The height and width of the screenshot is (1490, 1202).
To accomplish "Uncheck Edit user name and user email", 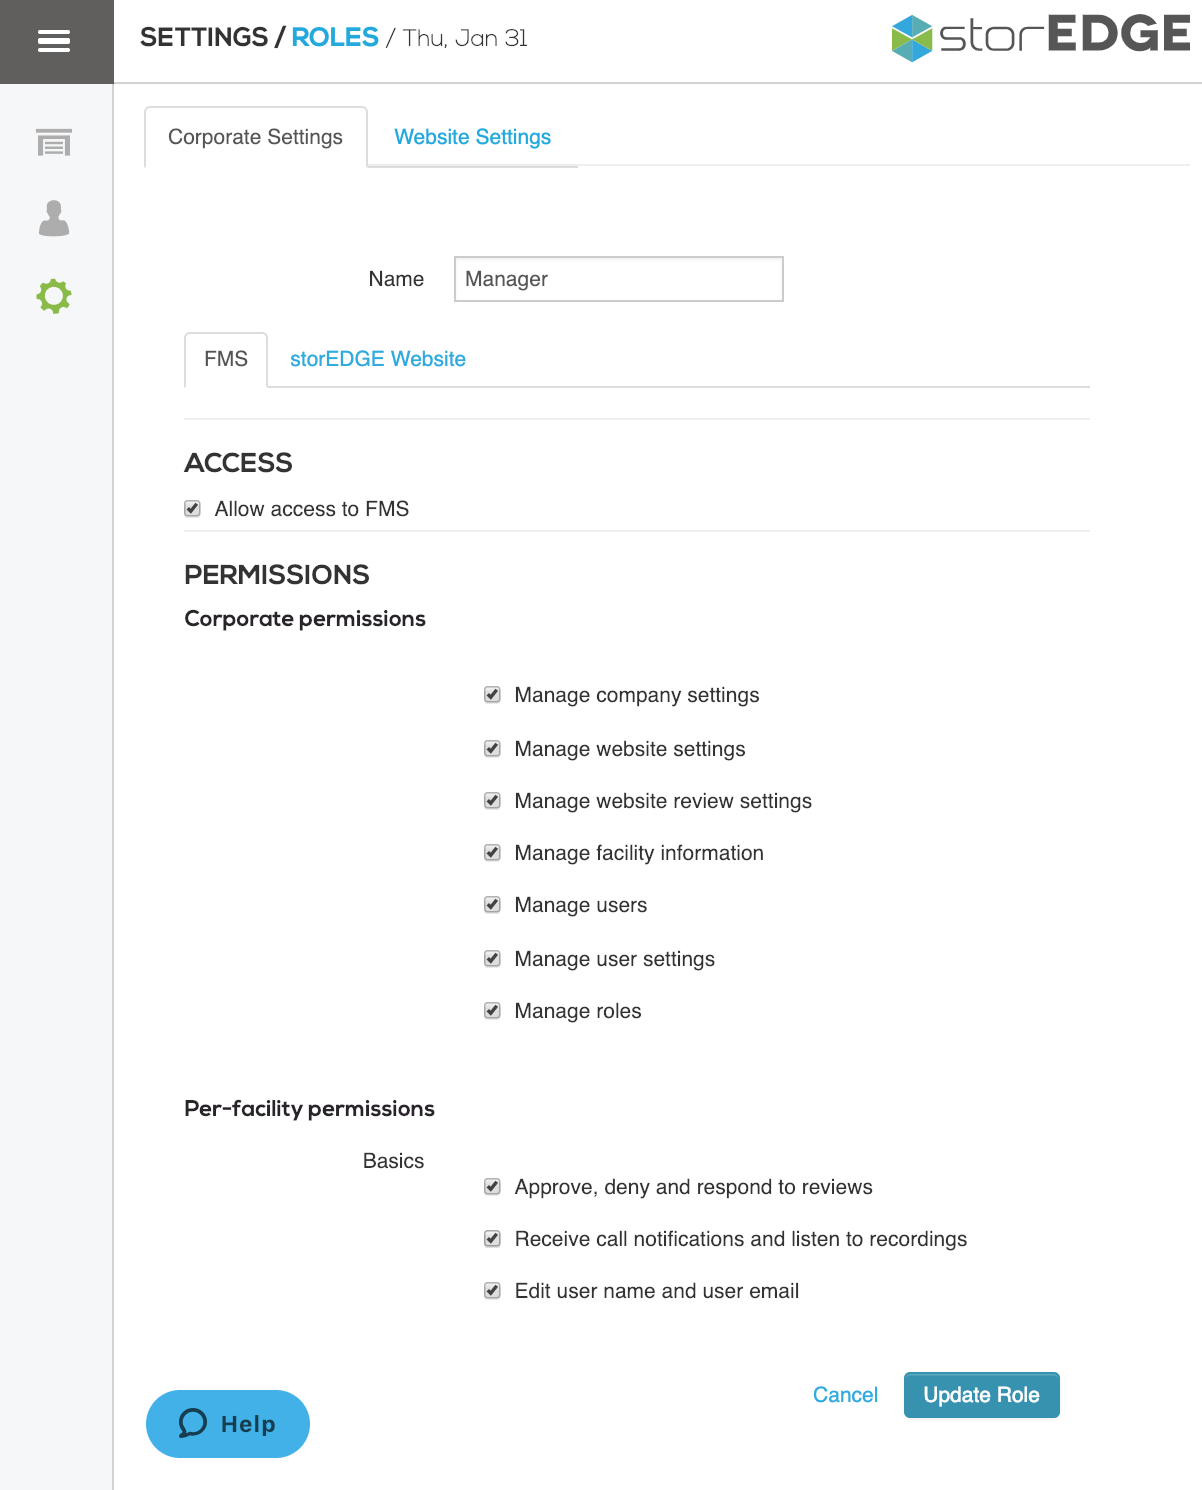I will pyautogui.click(x=492, y=1290).
